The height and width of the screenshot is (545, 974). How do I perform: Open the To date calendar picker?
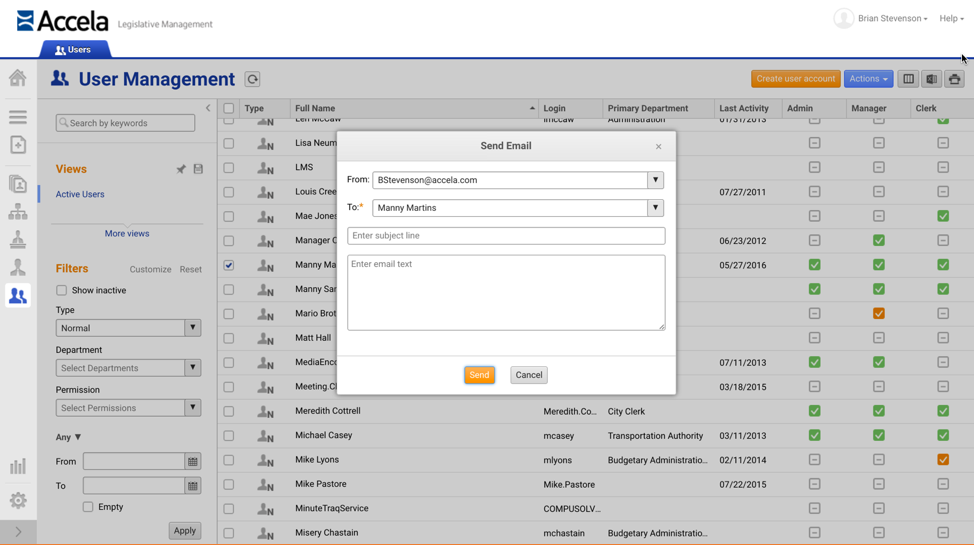(193, 485)
